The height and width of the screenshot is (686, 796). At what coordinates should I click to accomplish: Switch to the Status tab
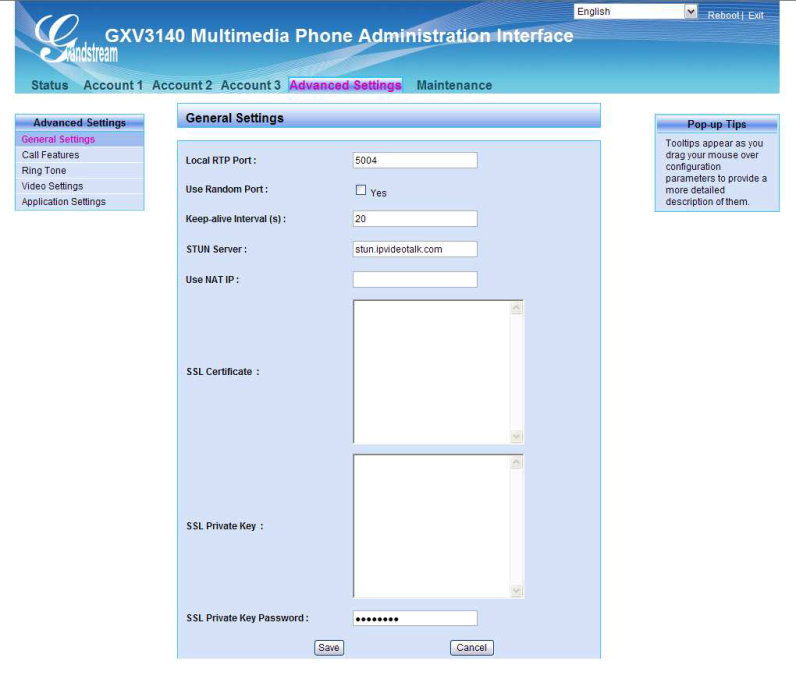50,86
